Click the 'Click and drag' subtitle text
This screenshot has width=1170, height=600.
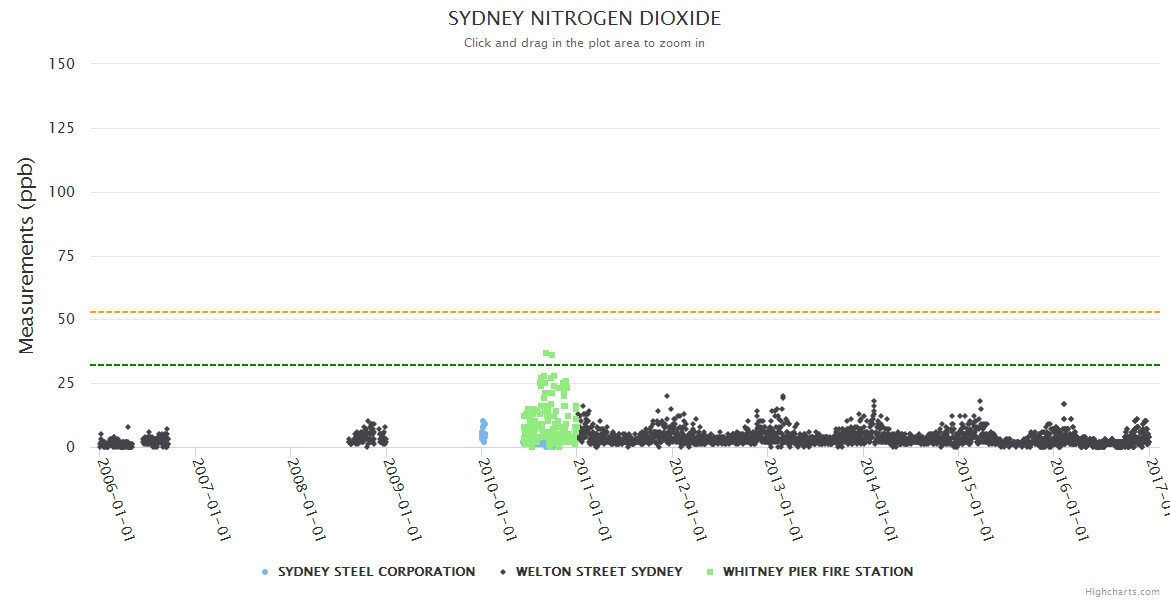(x=584, y=43)
